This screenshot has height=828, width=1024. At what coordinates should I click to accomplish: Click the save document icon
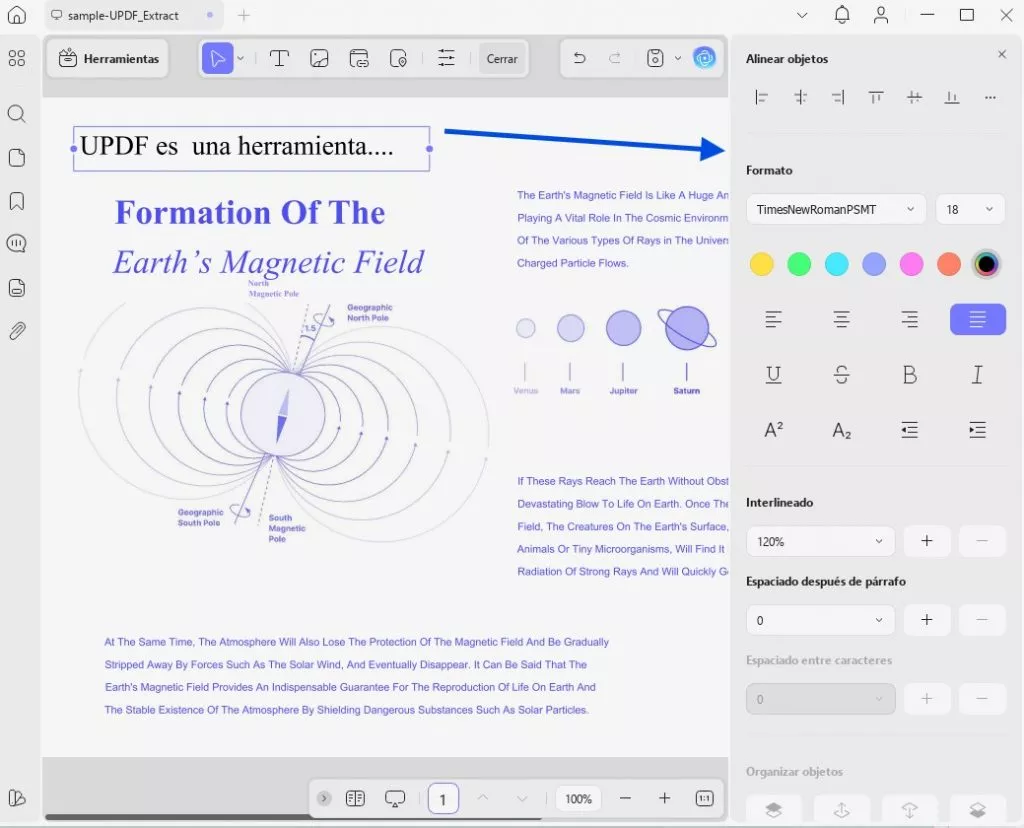coord(655,58)
